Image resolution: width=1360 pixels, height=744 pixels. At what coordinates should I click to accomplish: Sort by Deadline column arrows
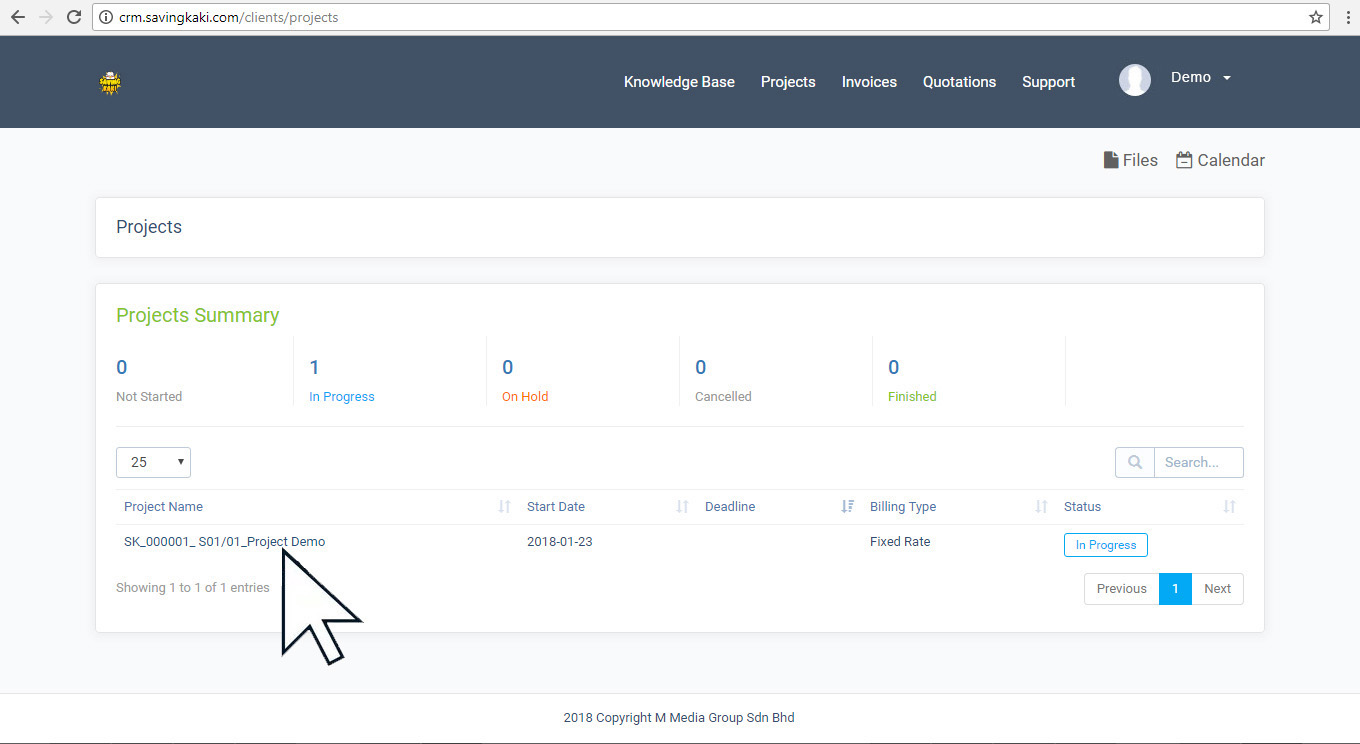(x=848, y=507)
